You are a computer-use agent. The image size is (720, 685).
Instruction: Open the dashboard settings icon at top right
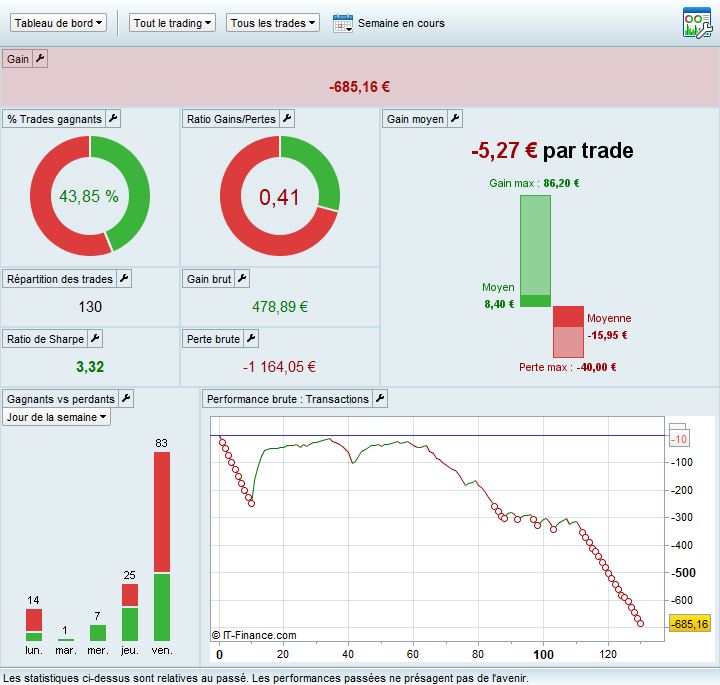pos(697,23)
